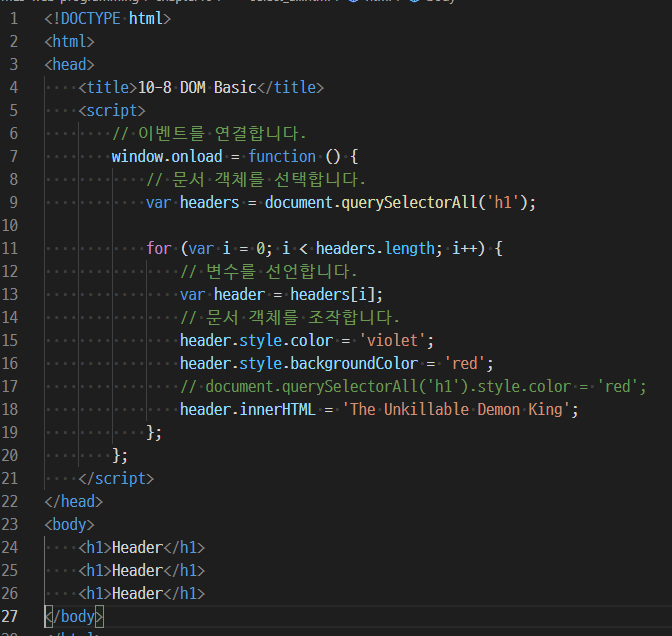Screen dimensions: 672x636
Task: Click the 'for' keyword on line 11
Action: click(x=159, y=248)
